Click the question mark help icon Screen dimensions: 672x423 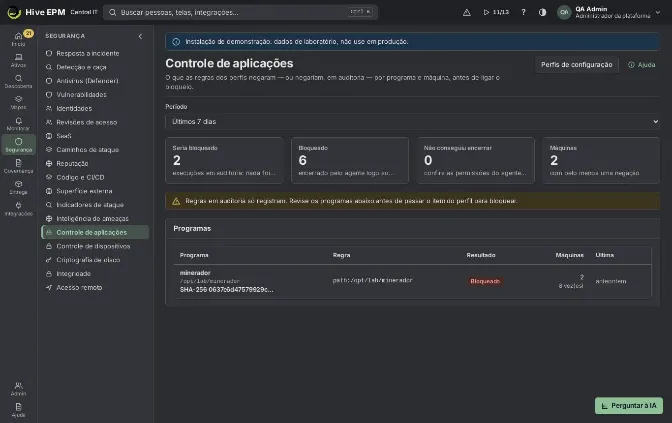coord(523,12)
